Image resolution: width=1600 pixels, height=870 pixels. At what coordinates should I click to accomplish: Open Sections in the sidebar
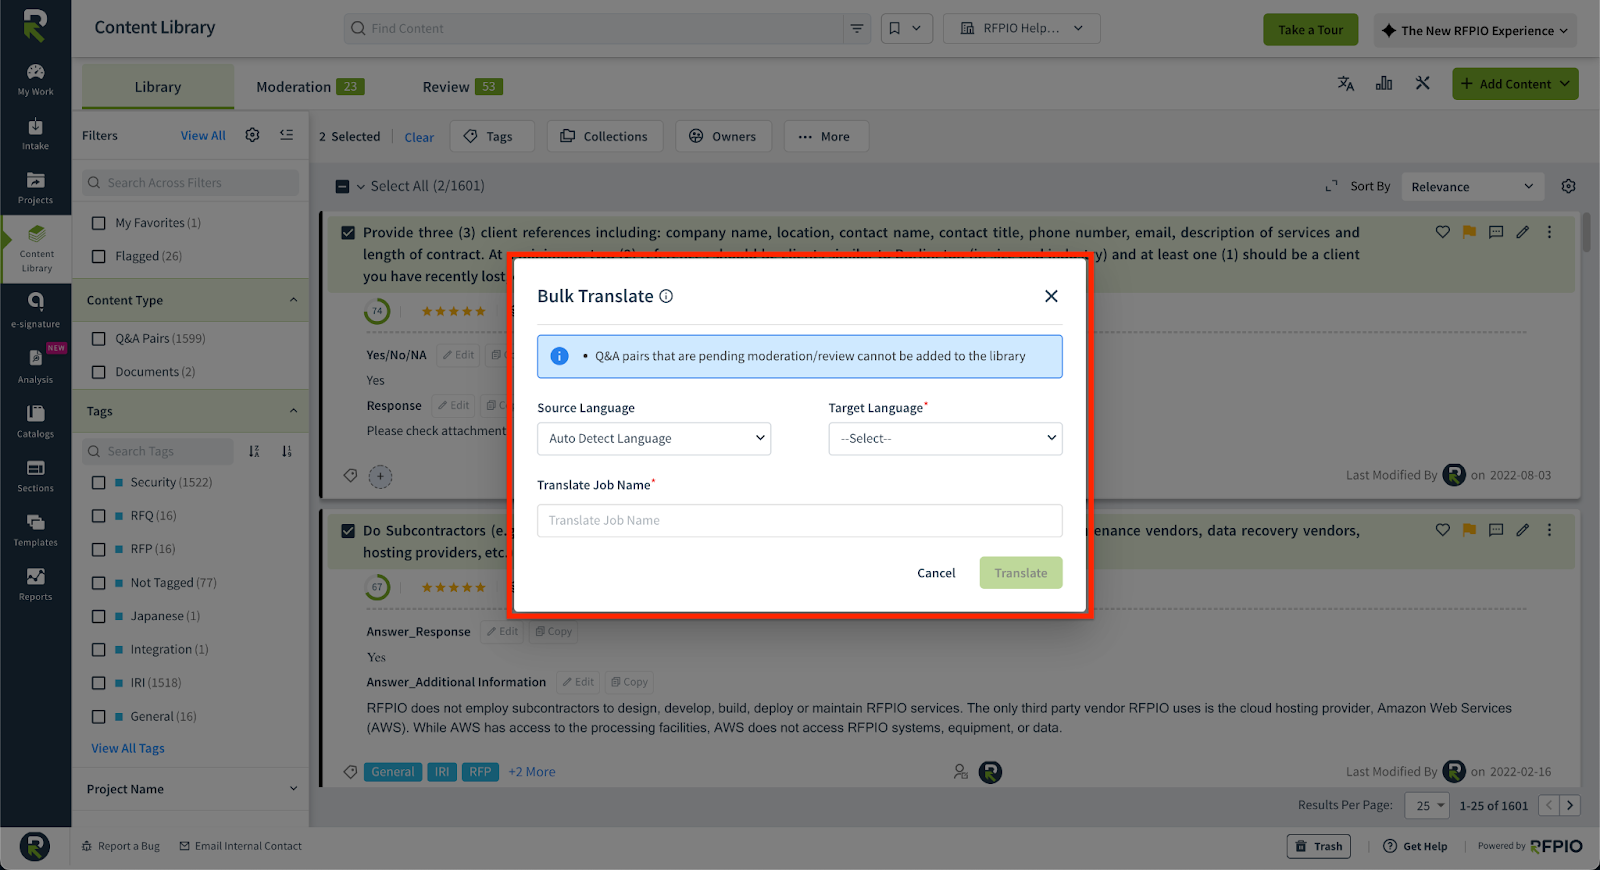click(35, 476)
